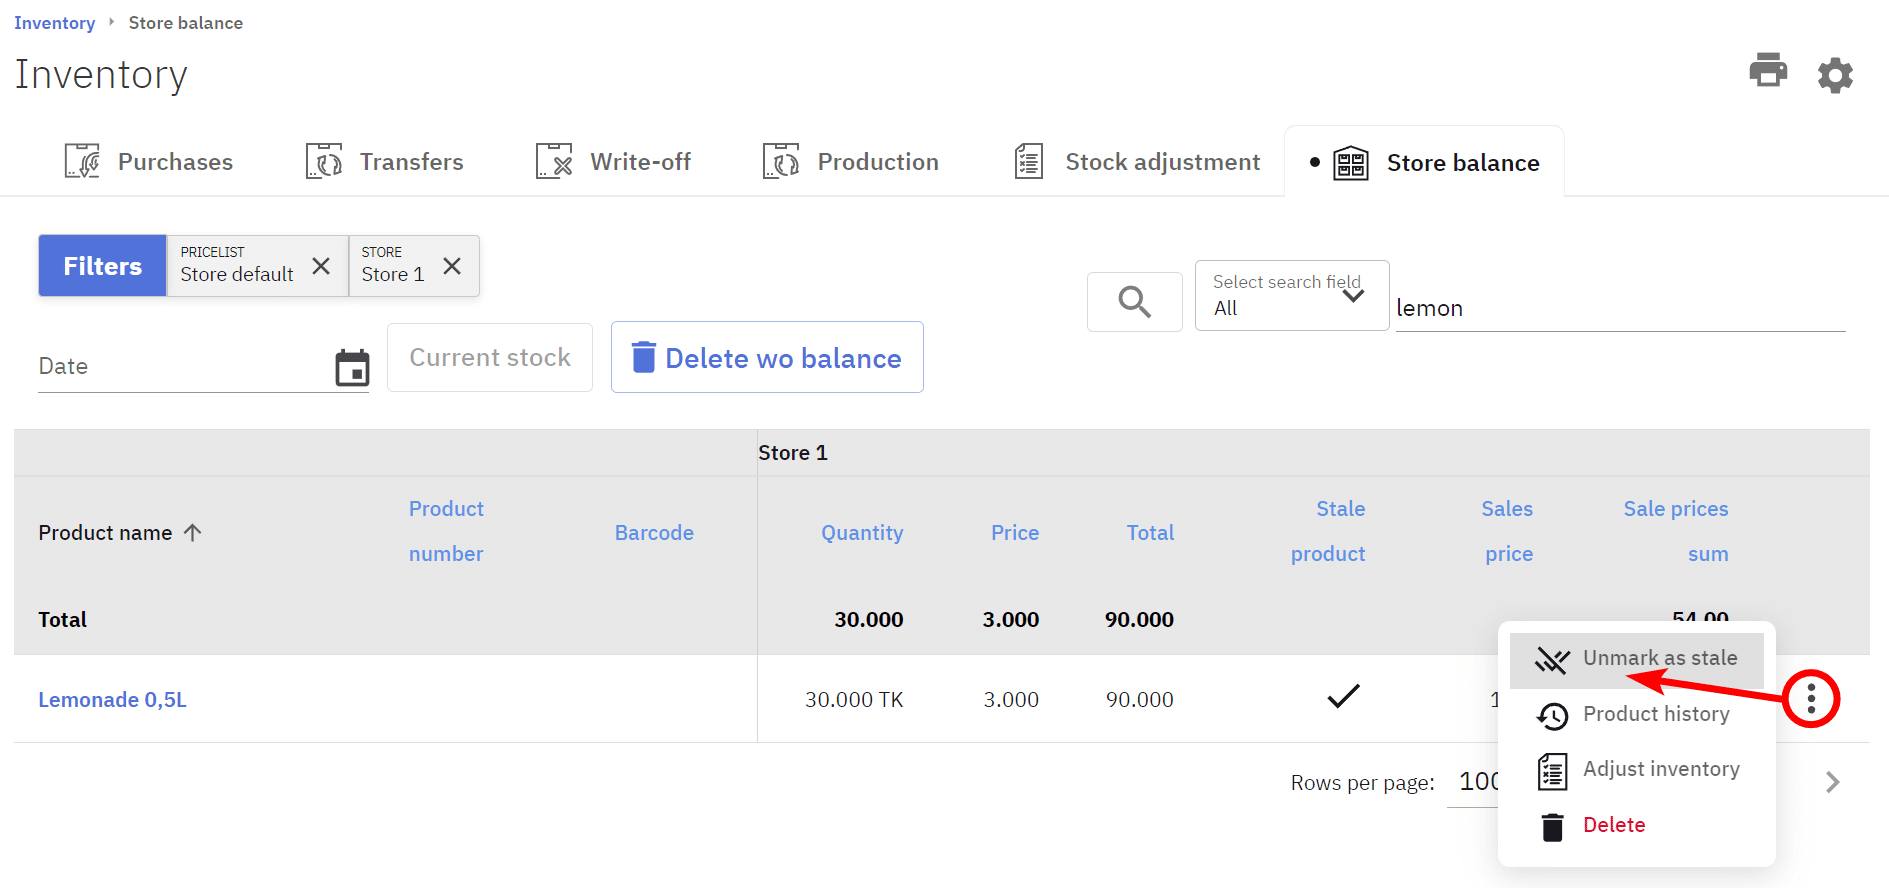
Task: Open three-dot menu for Lemonade row
Action: click(1810, 699)
